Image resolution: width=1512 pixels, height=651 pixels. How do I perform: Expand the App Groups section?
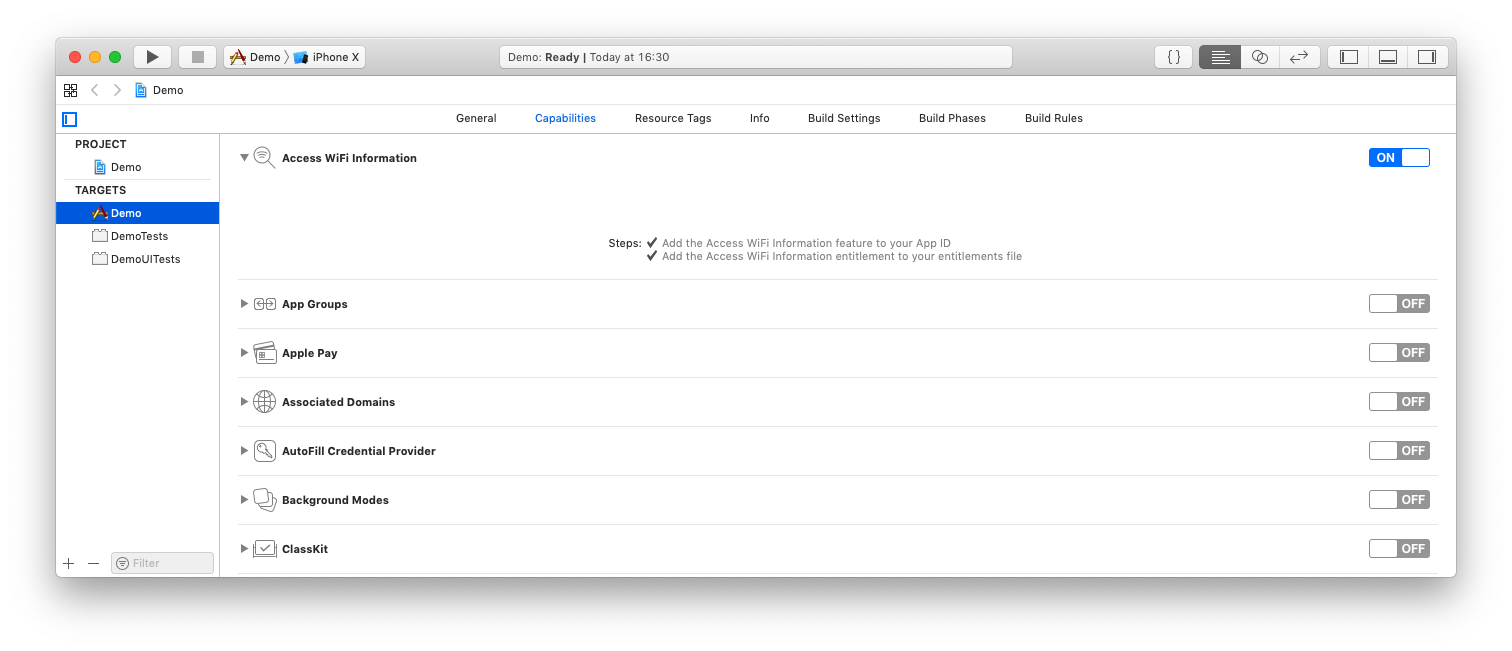(244, 304)
